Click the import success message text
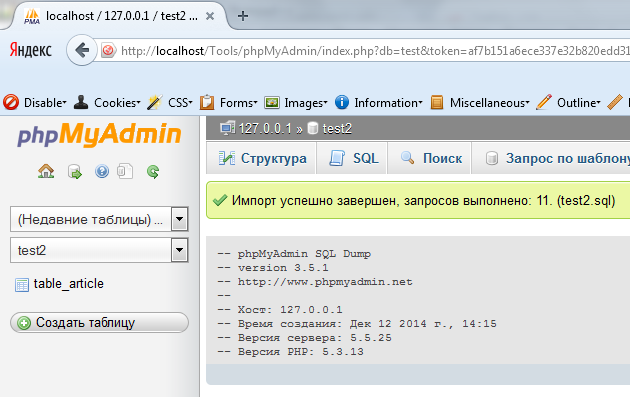Screen dimensions: 630x397 coord(423,200)
